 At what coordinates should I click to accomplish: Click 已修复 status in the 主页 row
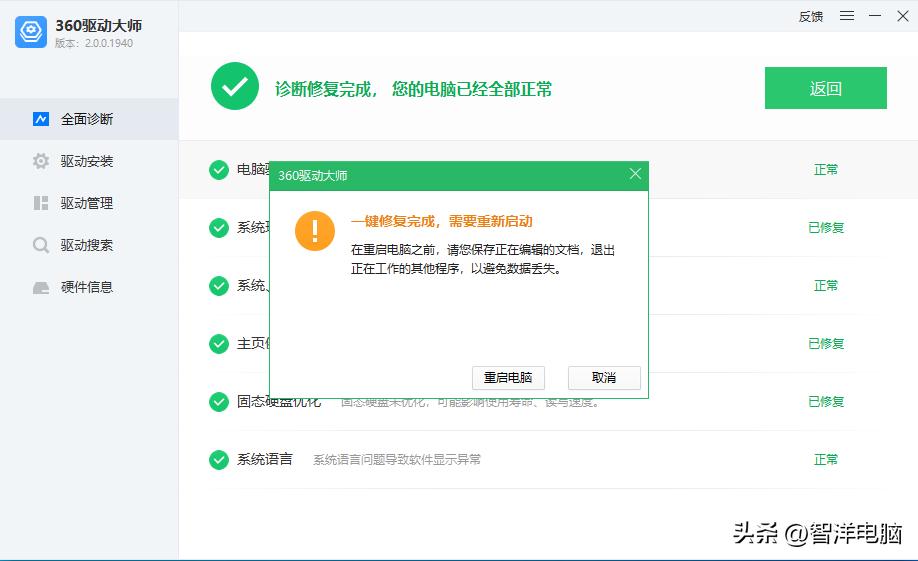point(826,344)
